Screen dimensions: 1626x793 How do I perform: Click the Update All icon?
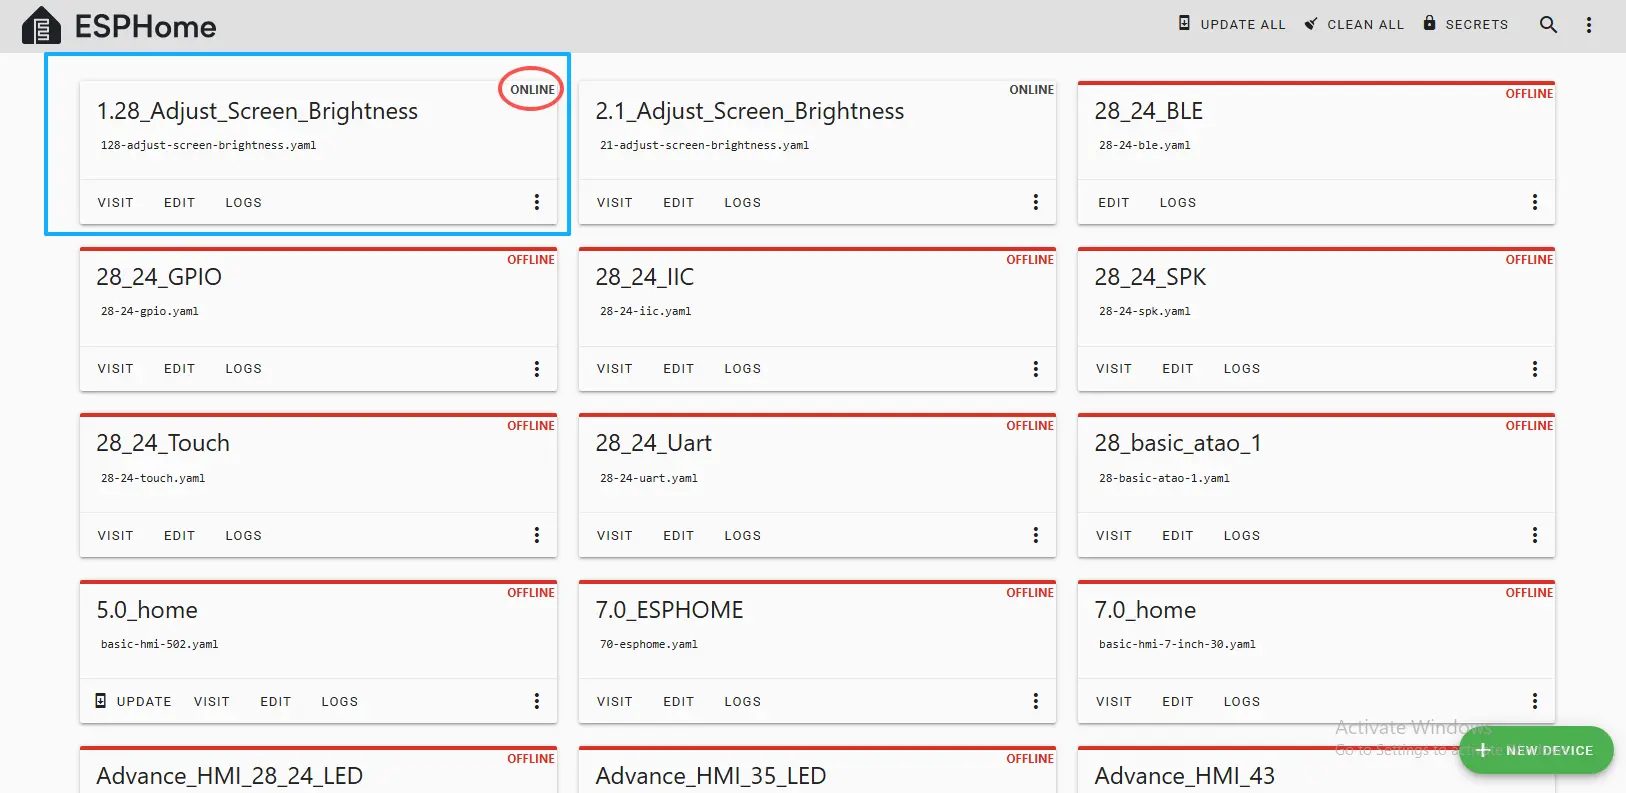1184,23
